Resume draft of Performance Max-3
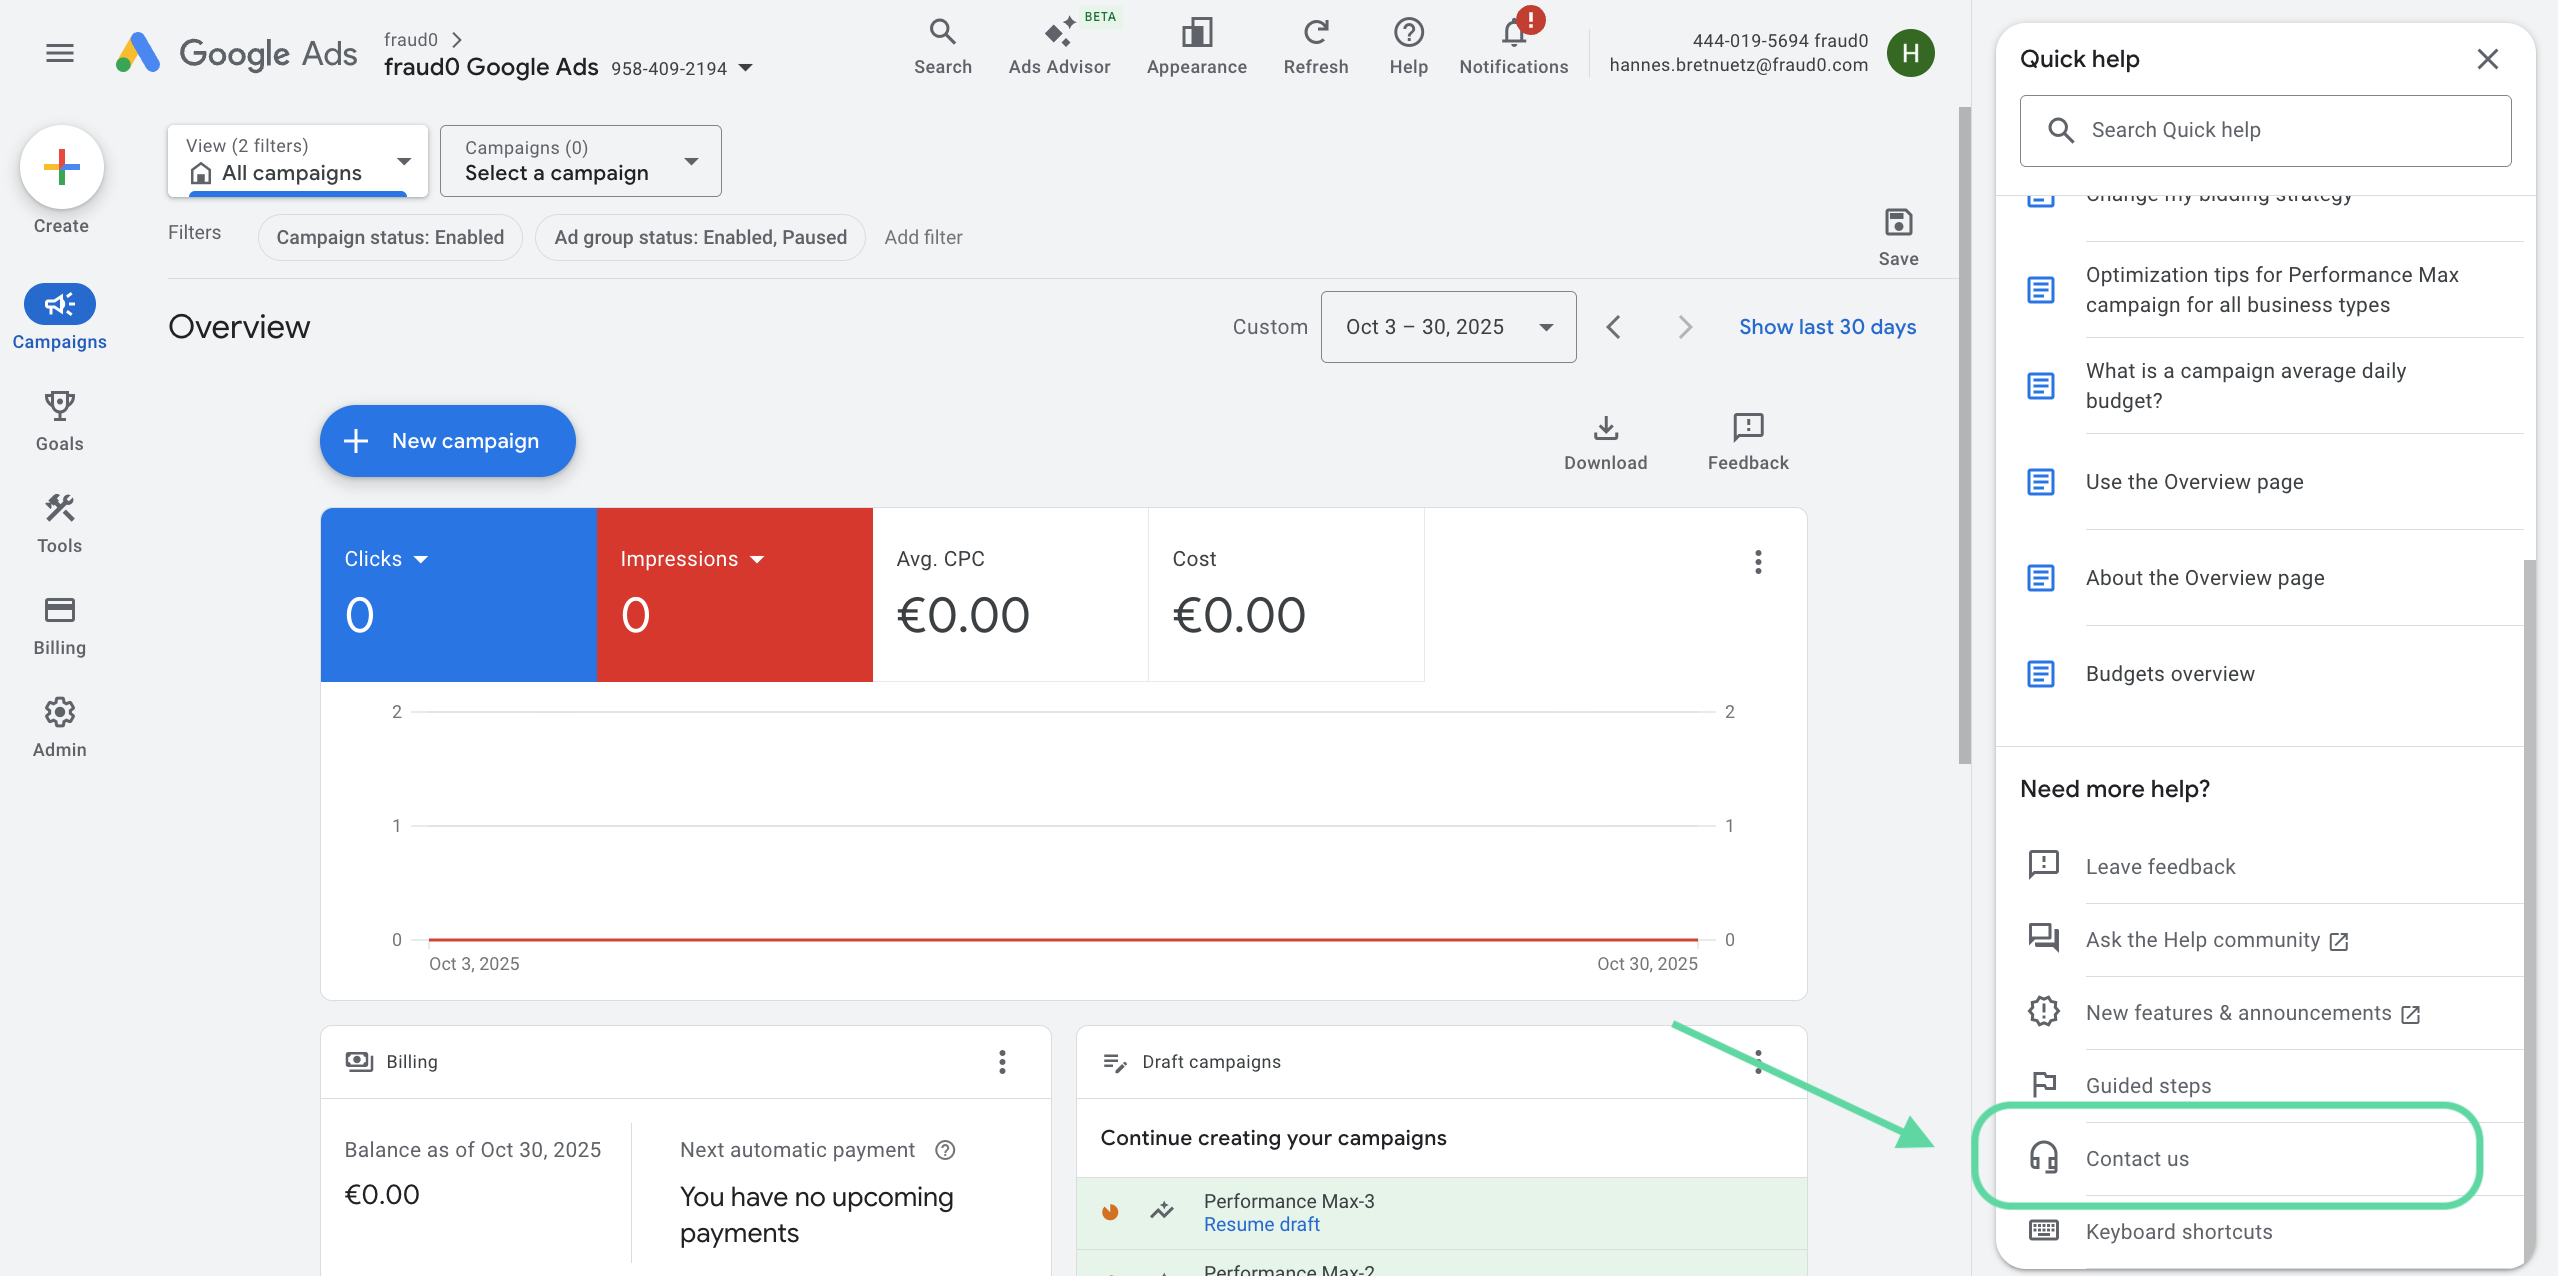 click(1261, 1224)
